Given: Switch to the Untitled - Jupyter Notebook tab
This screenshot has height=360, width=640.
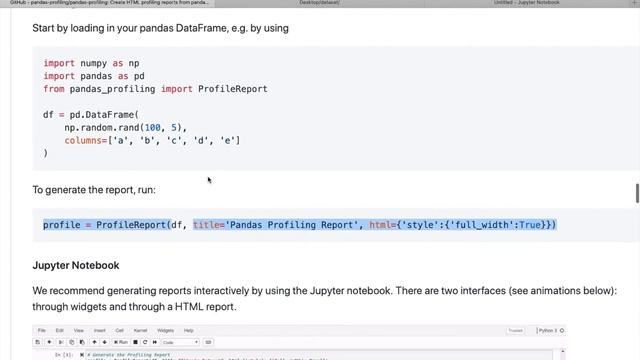Looking at the screenshot, I should [x=527, y=3].
